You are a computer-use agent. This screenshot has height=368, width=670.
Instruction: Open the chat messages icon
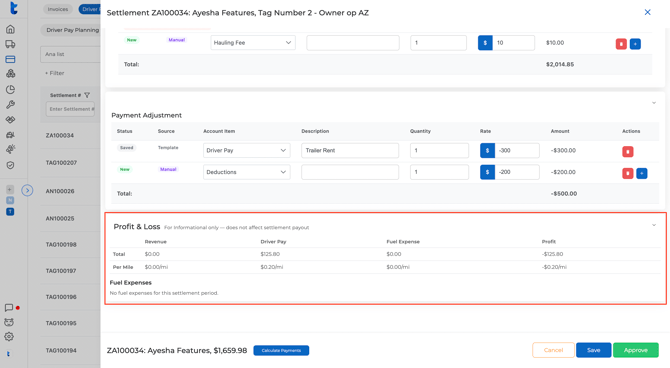point(9,308)
